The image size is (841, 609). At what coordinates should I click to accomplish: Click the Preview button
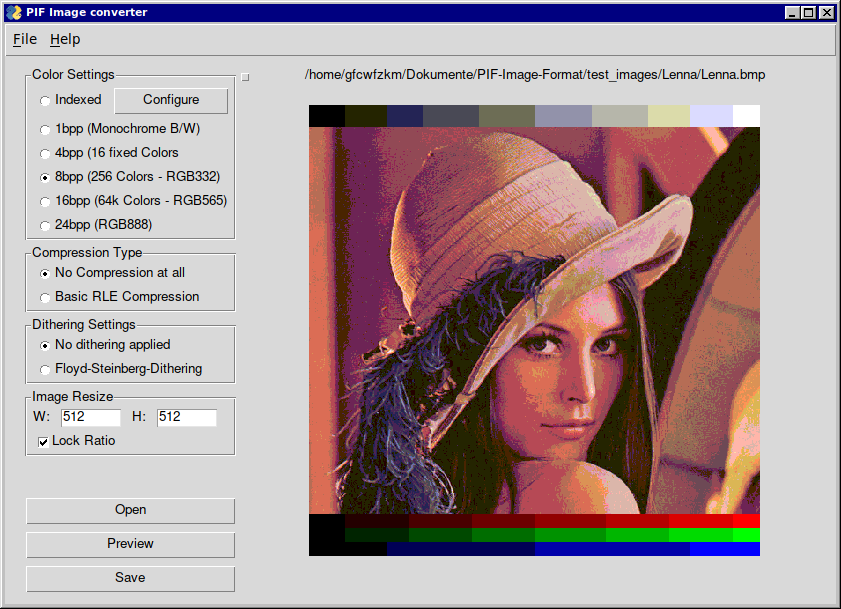[130, 544]
